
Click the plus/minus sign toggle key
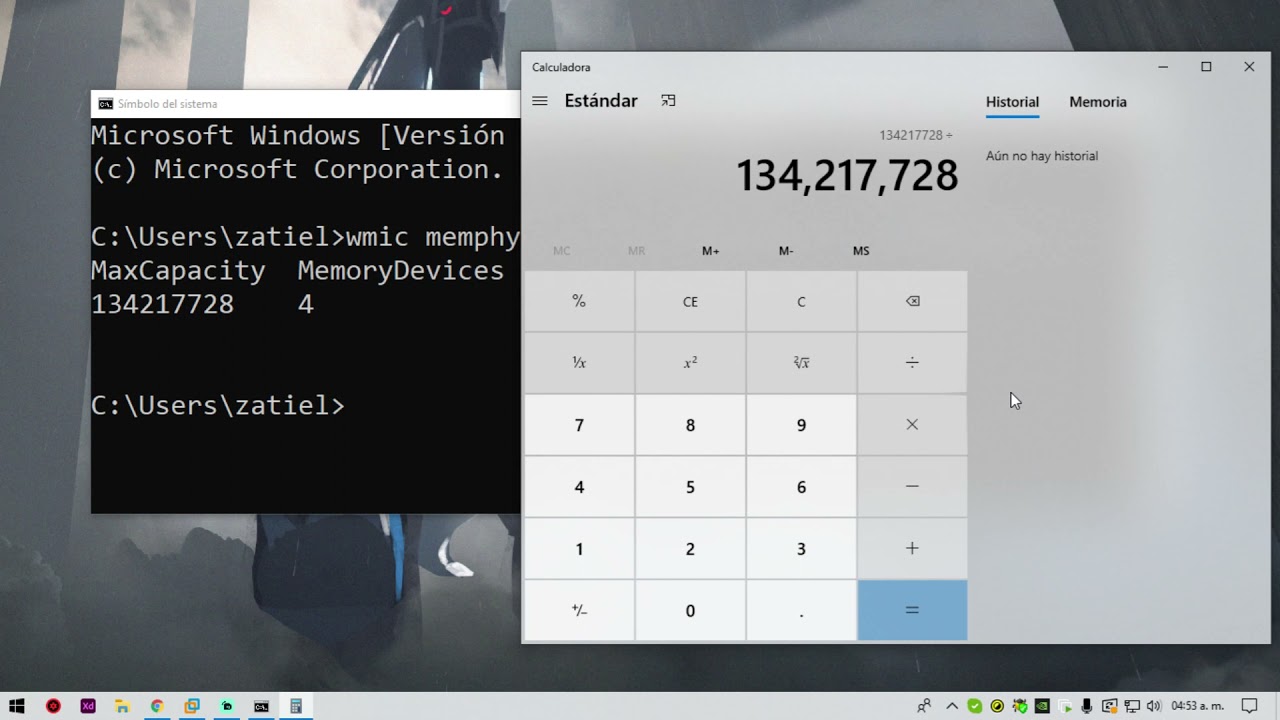[x=579, y=611]
